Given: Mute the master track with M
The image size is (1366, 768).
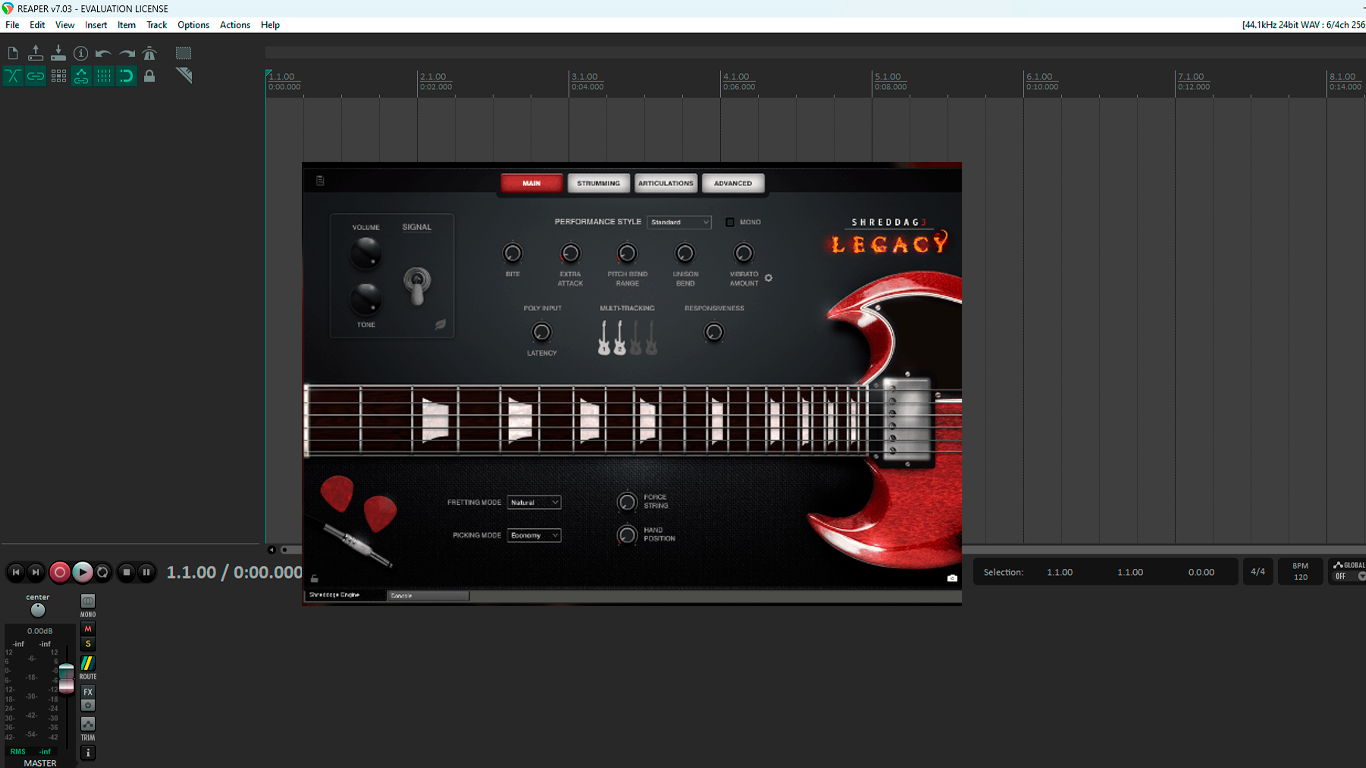Looking at the screenshot, I should point(88,629).
